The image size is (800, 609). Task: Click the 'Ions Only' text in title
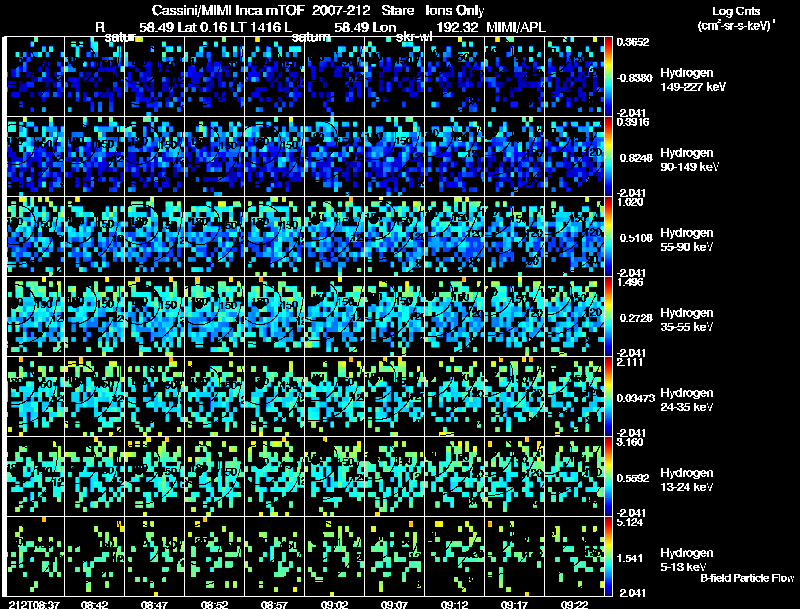(455, 10)
